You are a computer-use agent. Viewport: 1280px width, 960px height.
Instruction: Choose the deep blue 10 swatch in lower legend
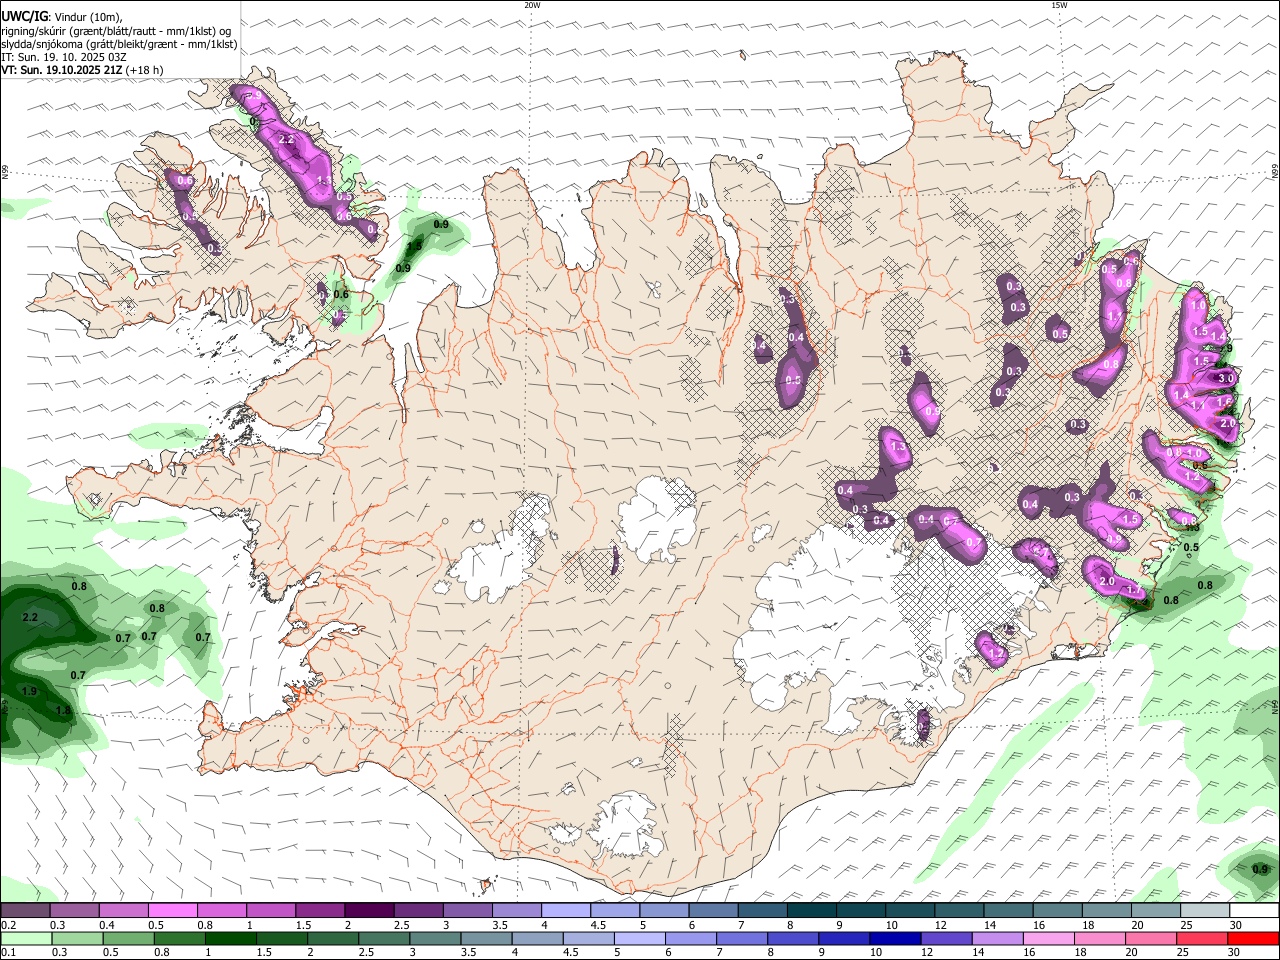point(895,939)
